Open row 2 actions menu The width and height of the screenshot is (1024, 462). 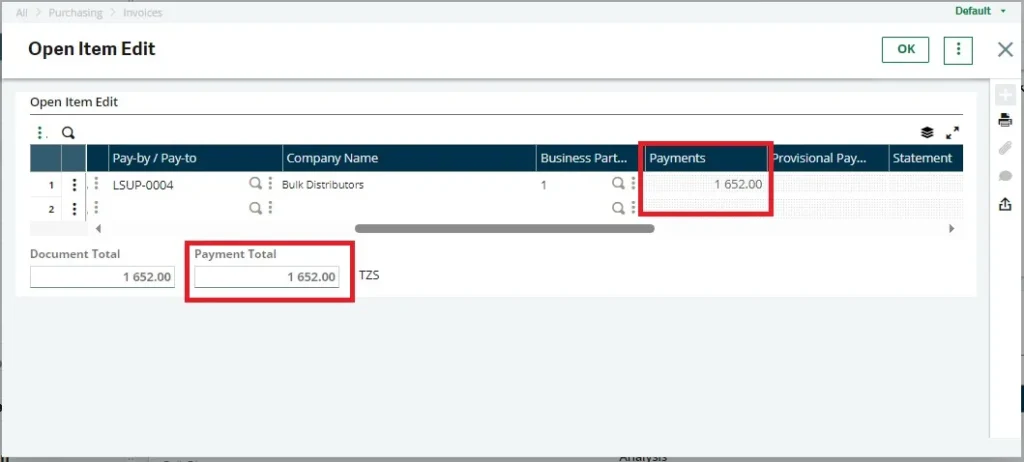pyautogui.click(x=74, y=208)
